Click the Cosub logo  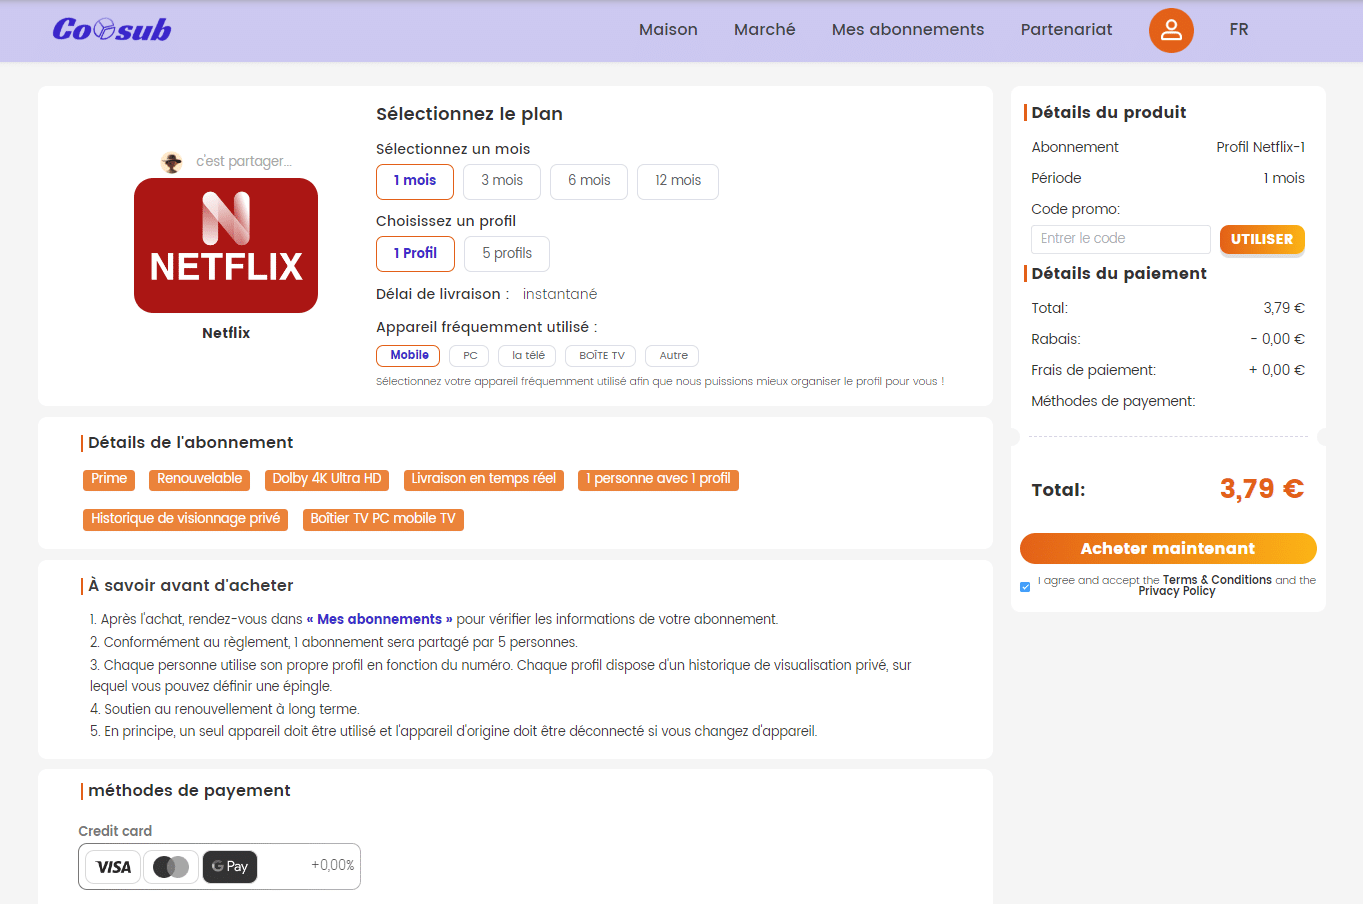pos(111,30)
